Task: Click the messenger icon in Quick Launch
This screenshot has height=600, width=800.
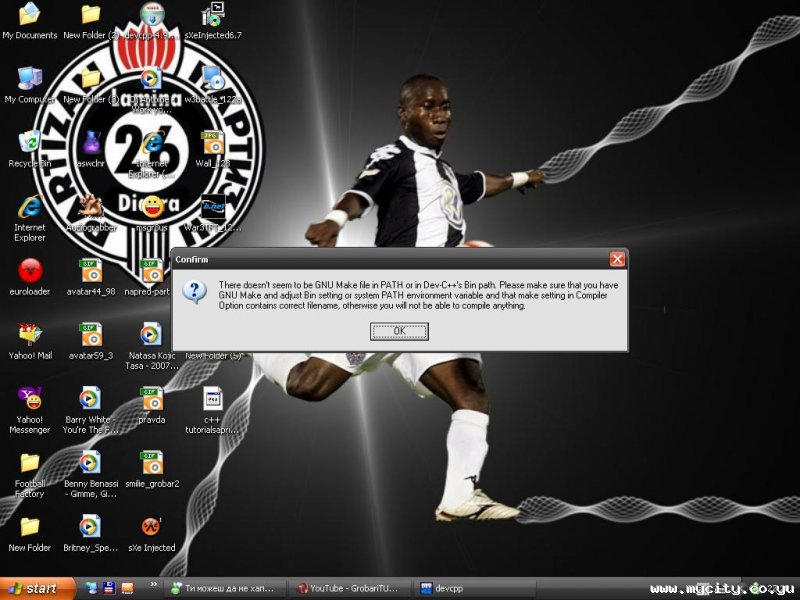Action: 91,588
